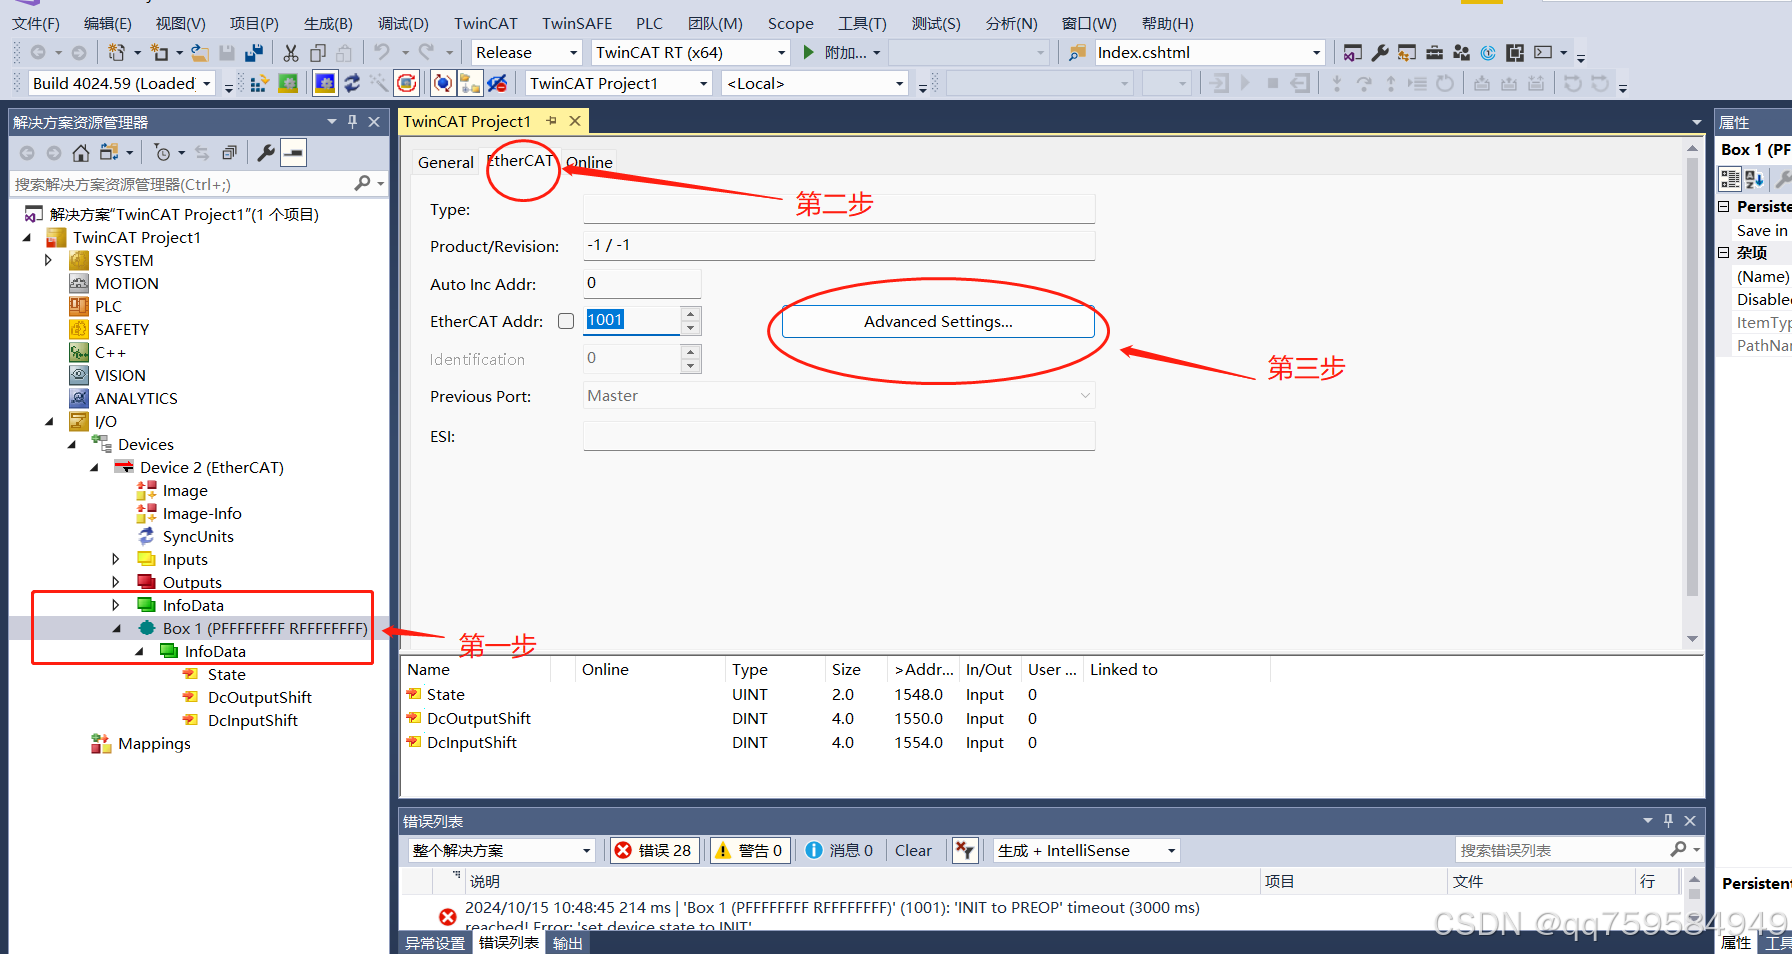Screen dimensions: 1792x954
Task: Toggle the messages 0 filter button
Action: [x=839, y=850]
